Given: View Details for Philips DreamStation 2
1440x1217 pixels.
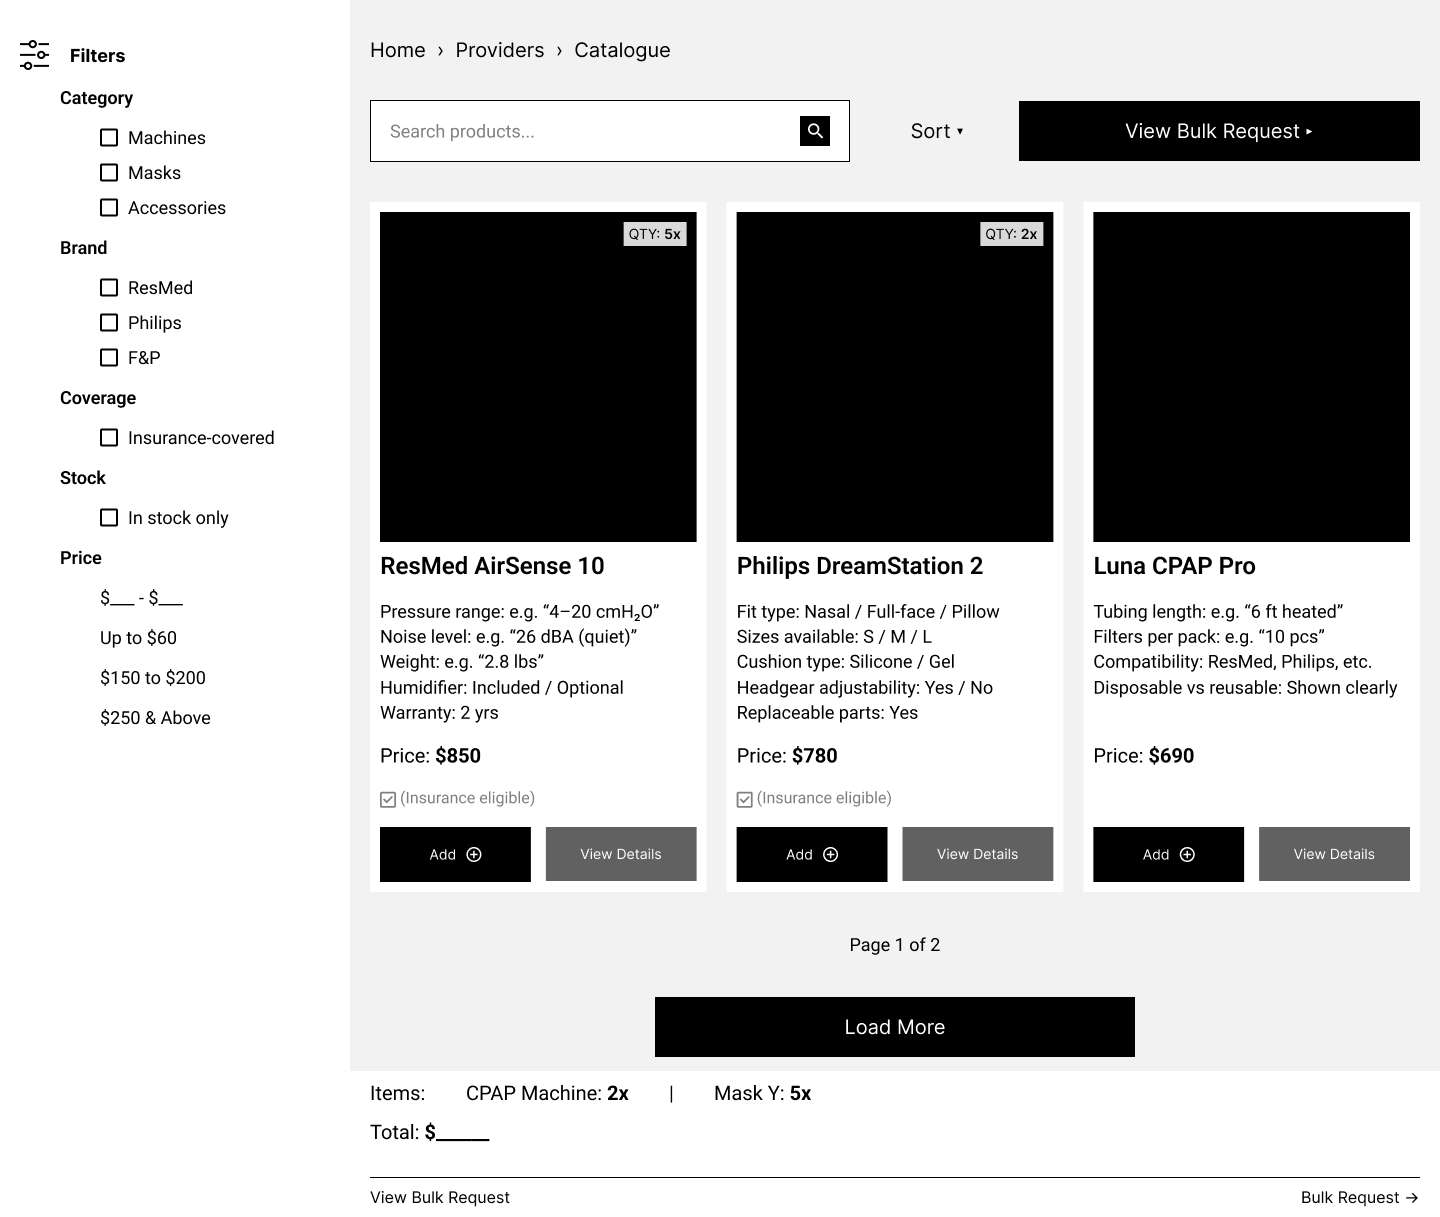Looking at the screenshot, I should (x=978, y=854).
